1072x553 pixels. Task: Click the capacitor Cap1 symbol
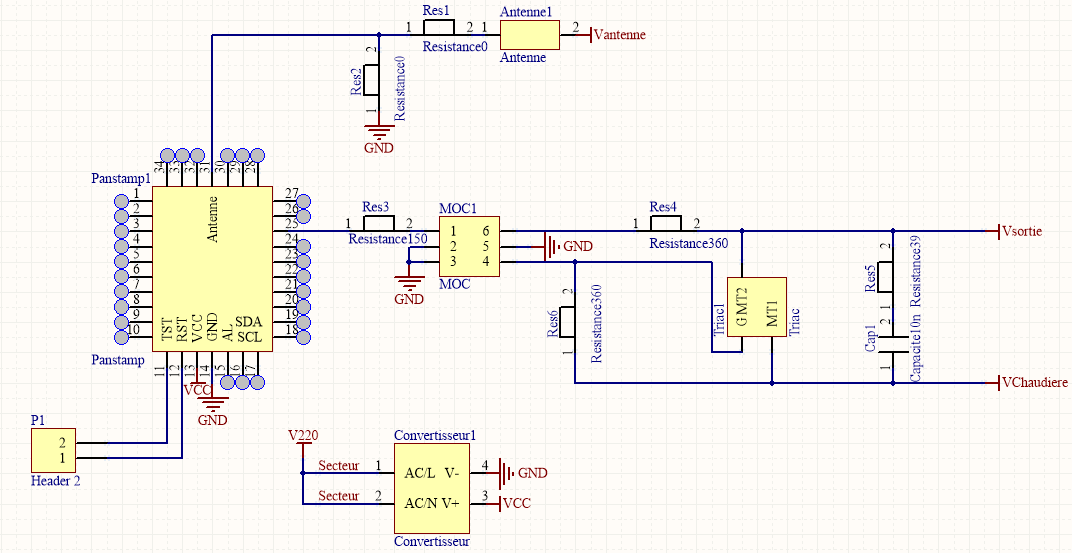click(x=892, y=345)
